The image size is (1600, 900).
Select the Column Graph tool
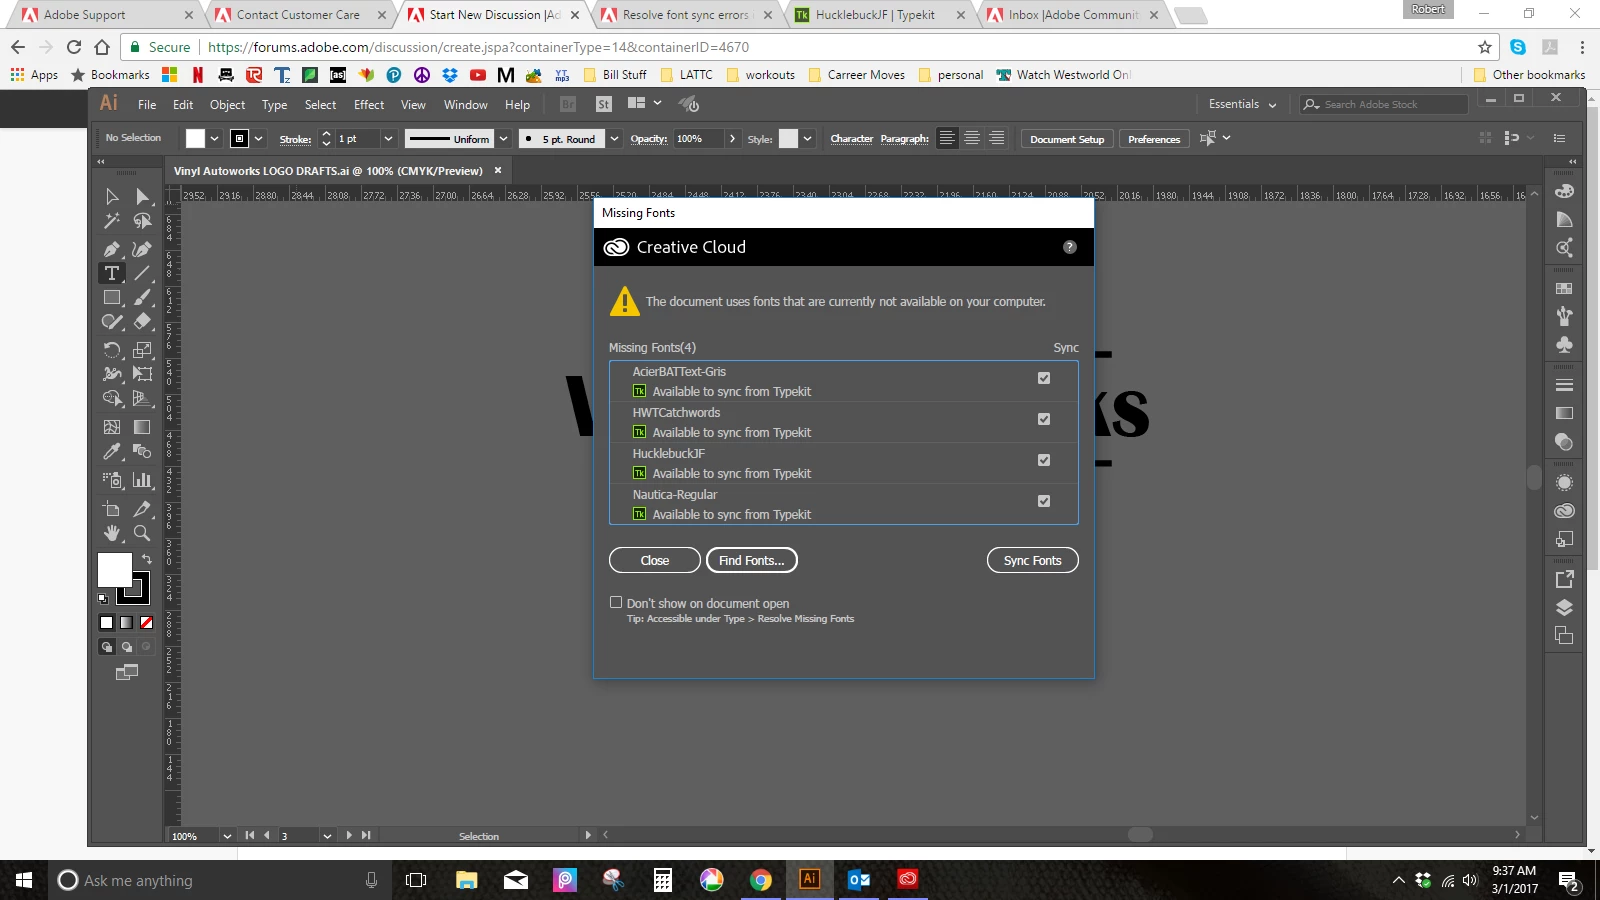pyautogui.click(x=143, y=480)
